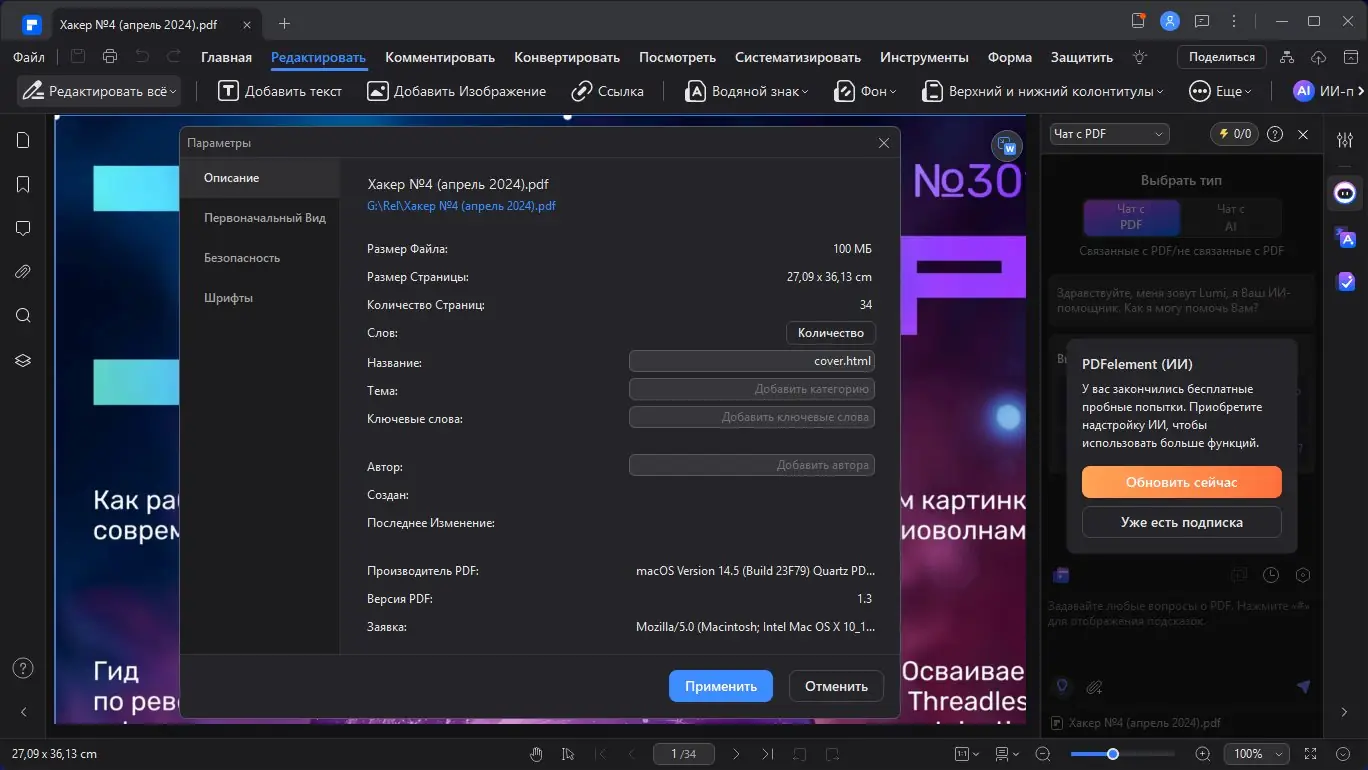Screen dimensions: 1368x770
Task: Open the messages icon in title bar
Action: pos(1202,21)
